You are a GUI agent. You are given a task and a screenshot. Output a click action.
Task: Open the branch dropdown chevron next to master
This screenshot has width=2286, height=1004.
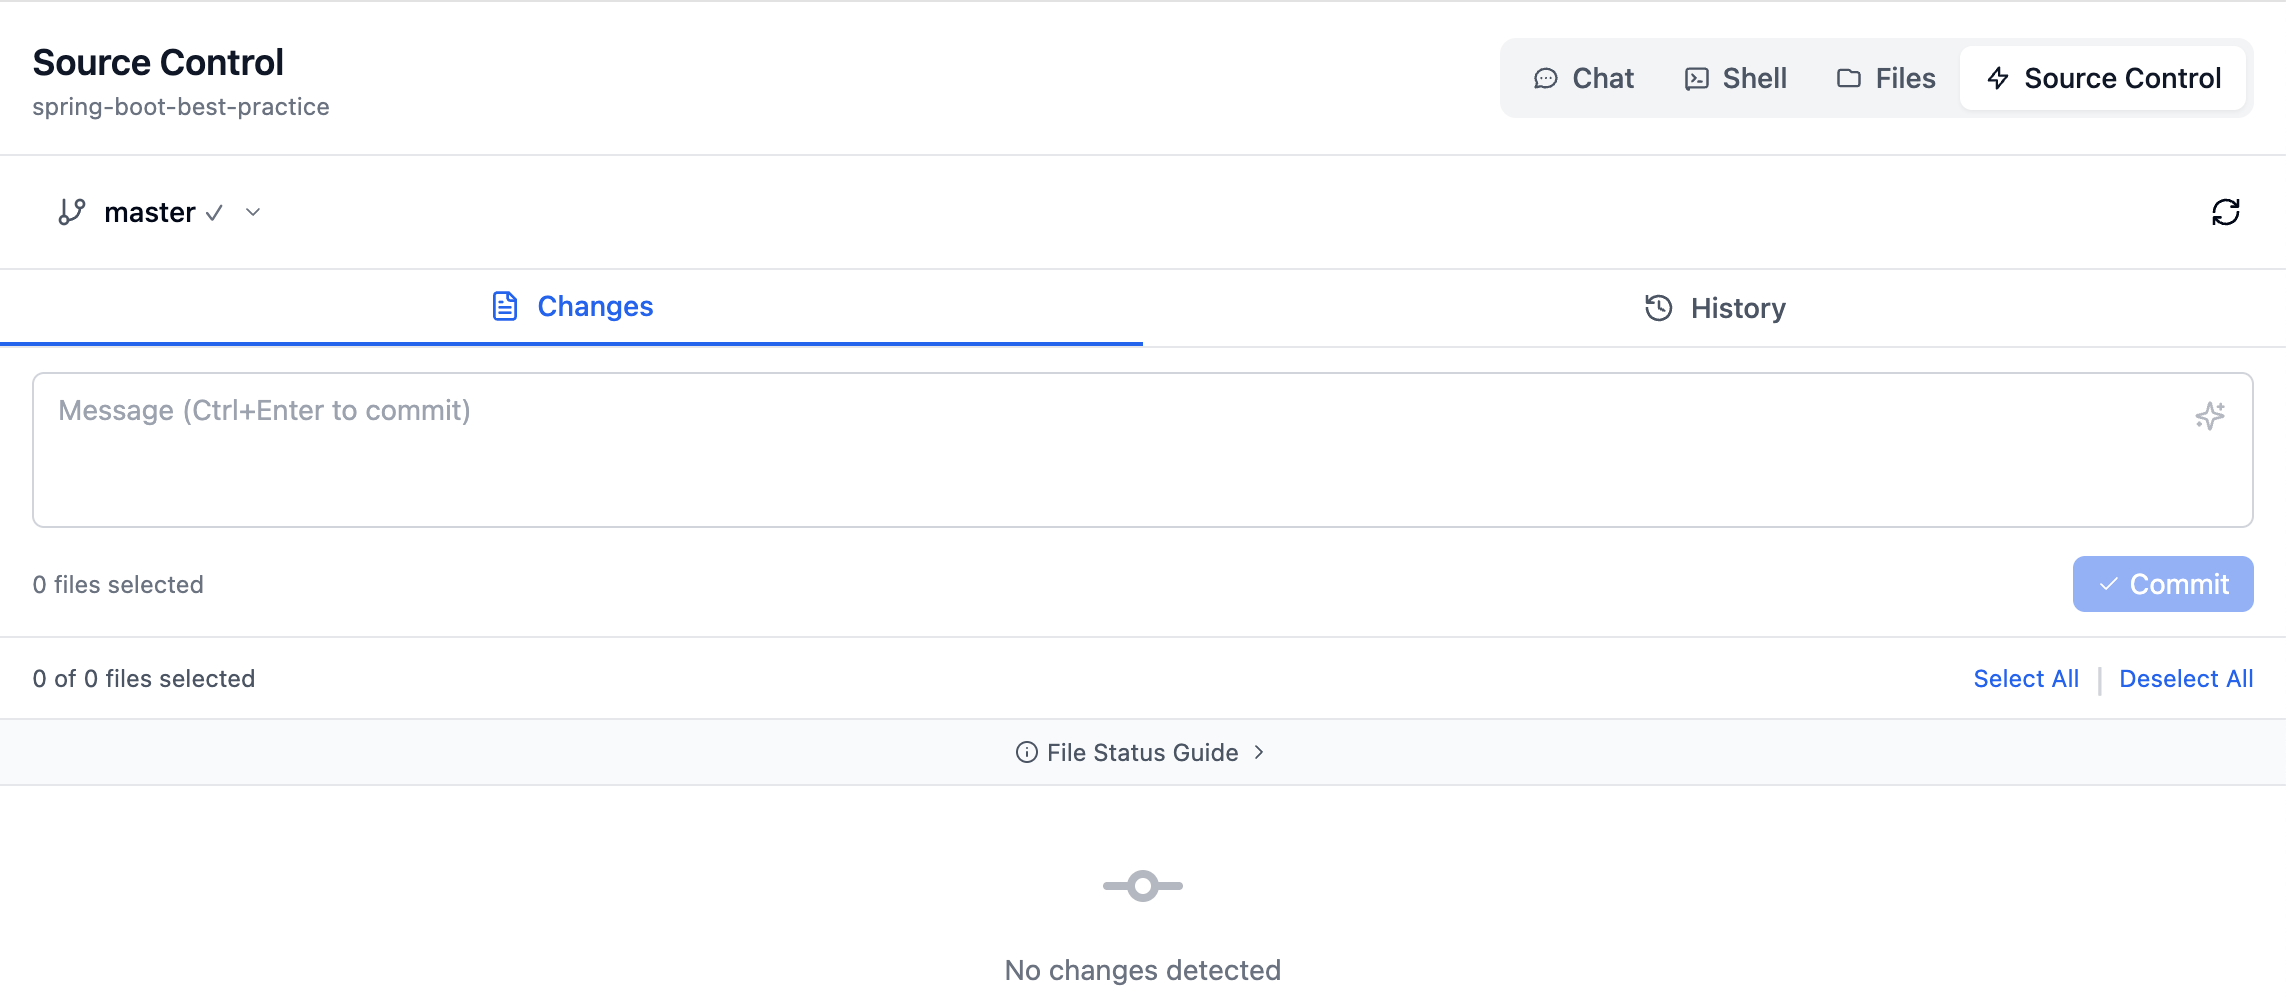pyautogui.click(x=253, y=212)
